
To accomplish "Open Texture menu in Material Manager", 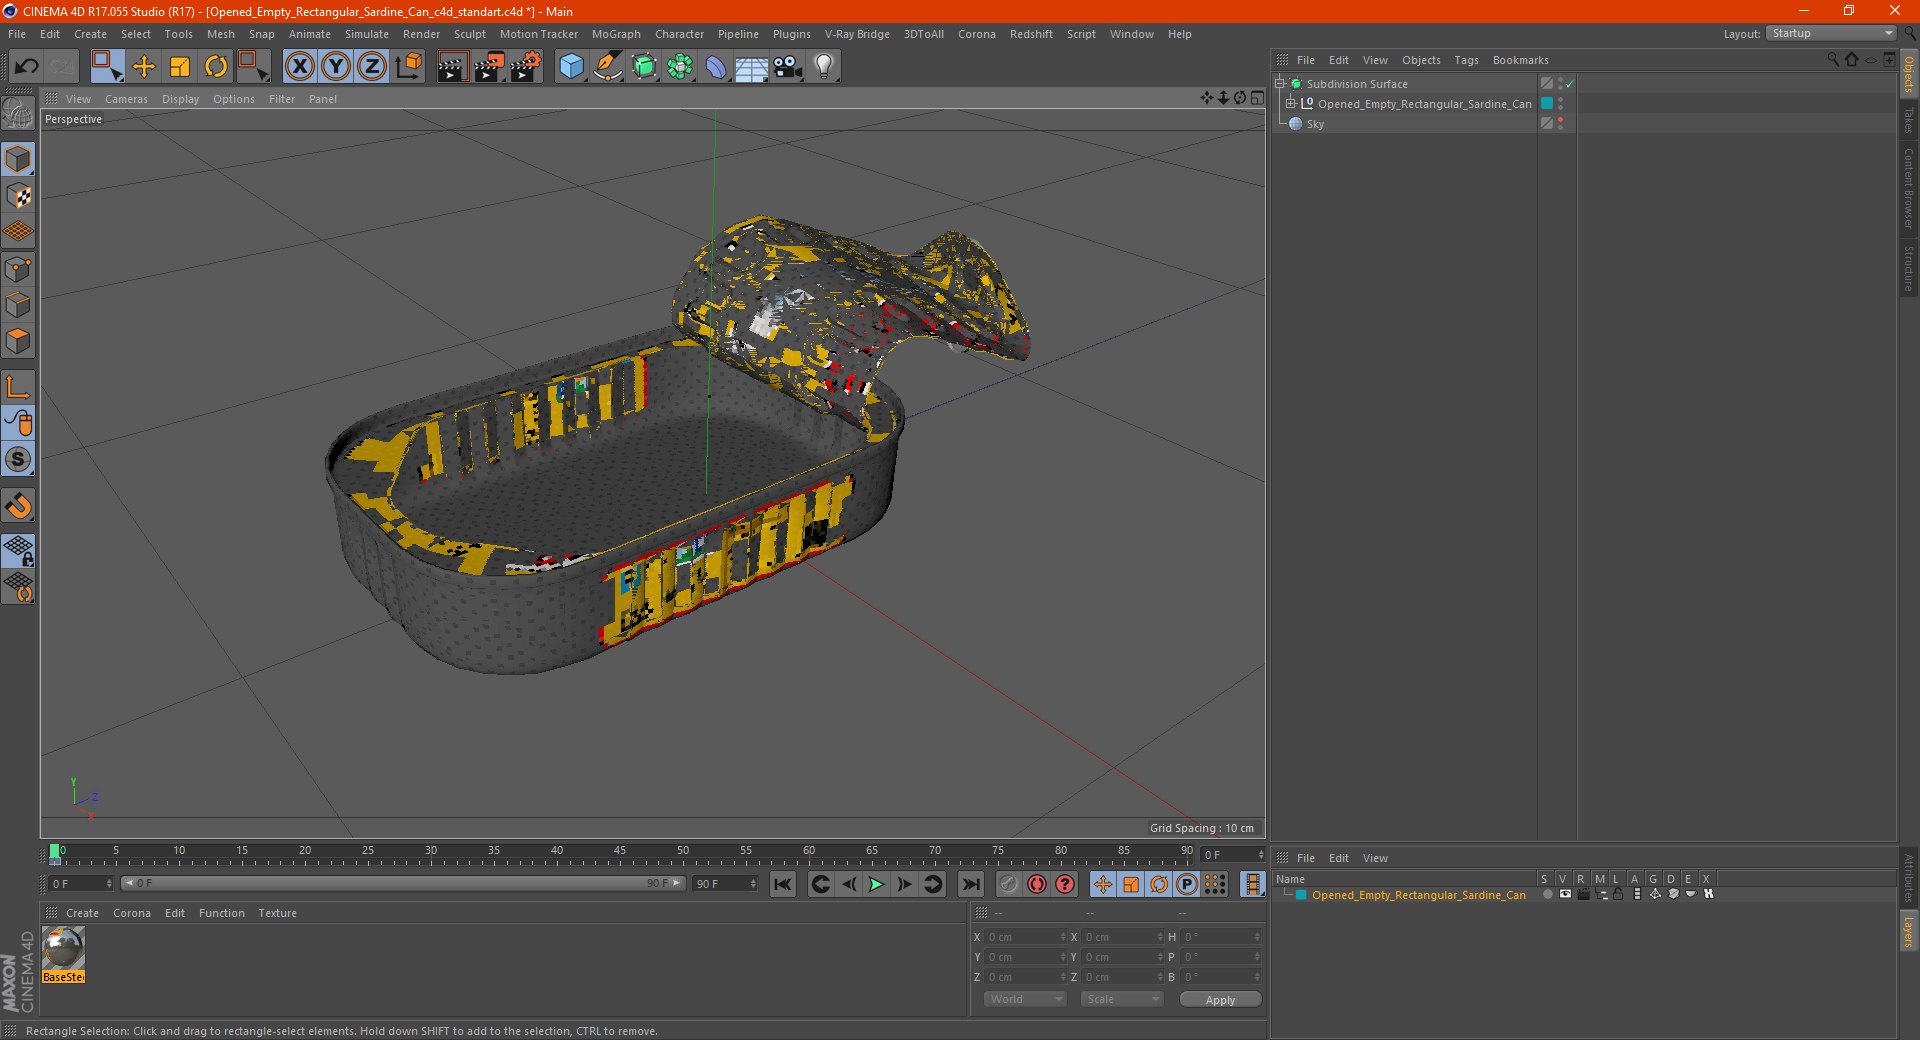I will point(277,913).
